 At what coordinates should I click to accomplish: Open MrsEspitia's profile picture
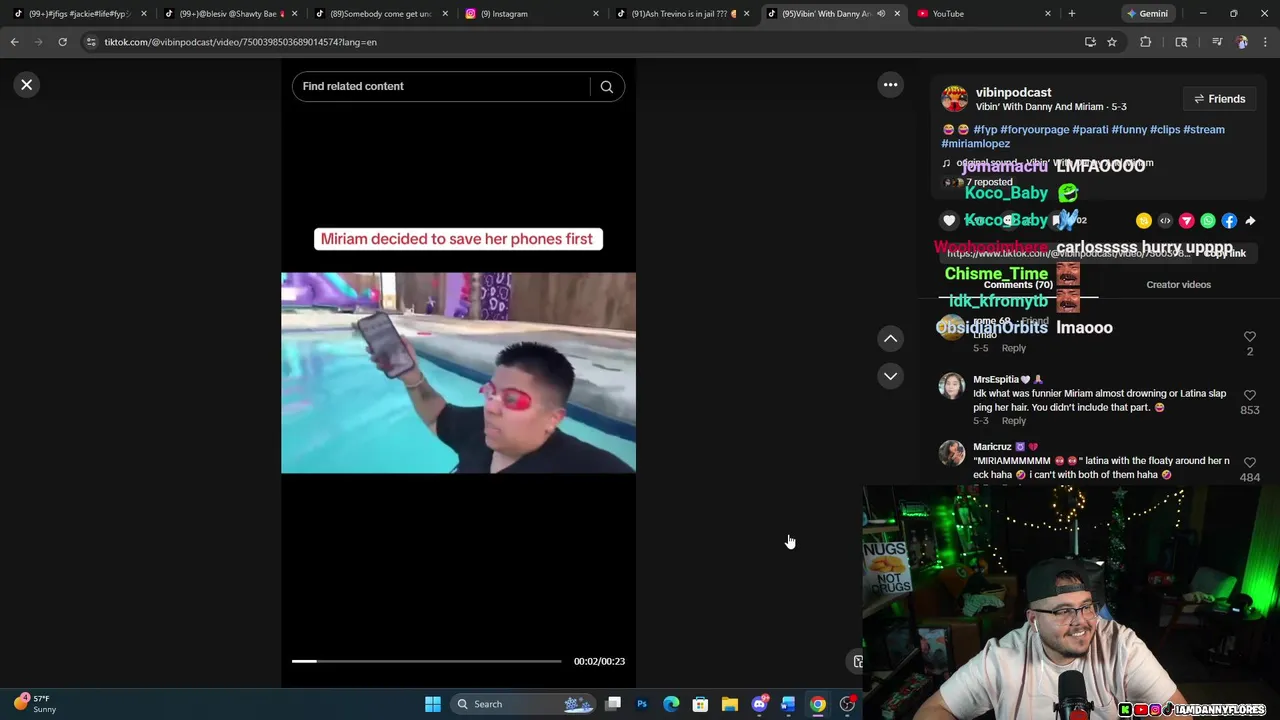(x=952, y=386)
